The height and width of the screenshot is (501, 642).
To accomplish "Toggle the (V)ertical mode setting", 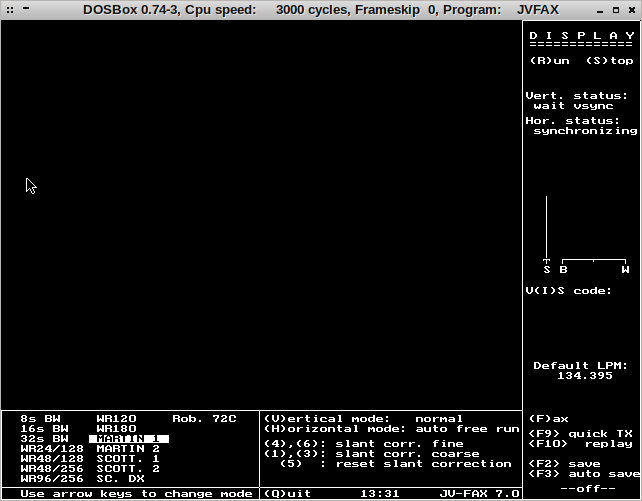I will pyautogui.click(x=363, y=419).
